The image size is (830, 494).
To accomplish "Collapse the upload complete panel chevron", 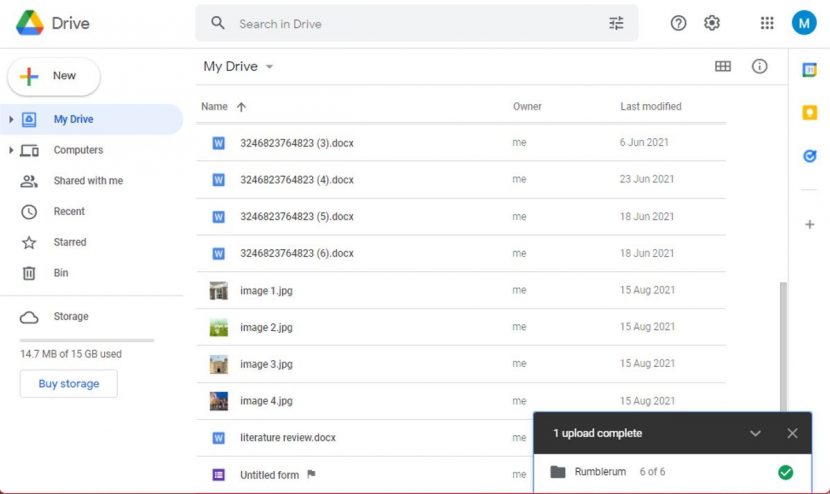I will click(755, 433).
